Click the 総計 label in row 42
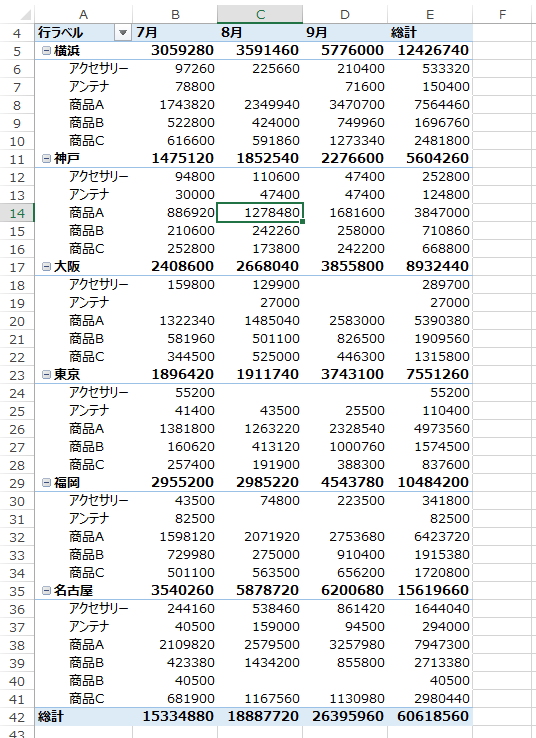 pyautogui.click(x=51, y=716)
